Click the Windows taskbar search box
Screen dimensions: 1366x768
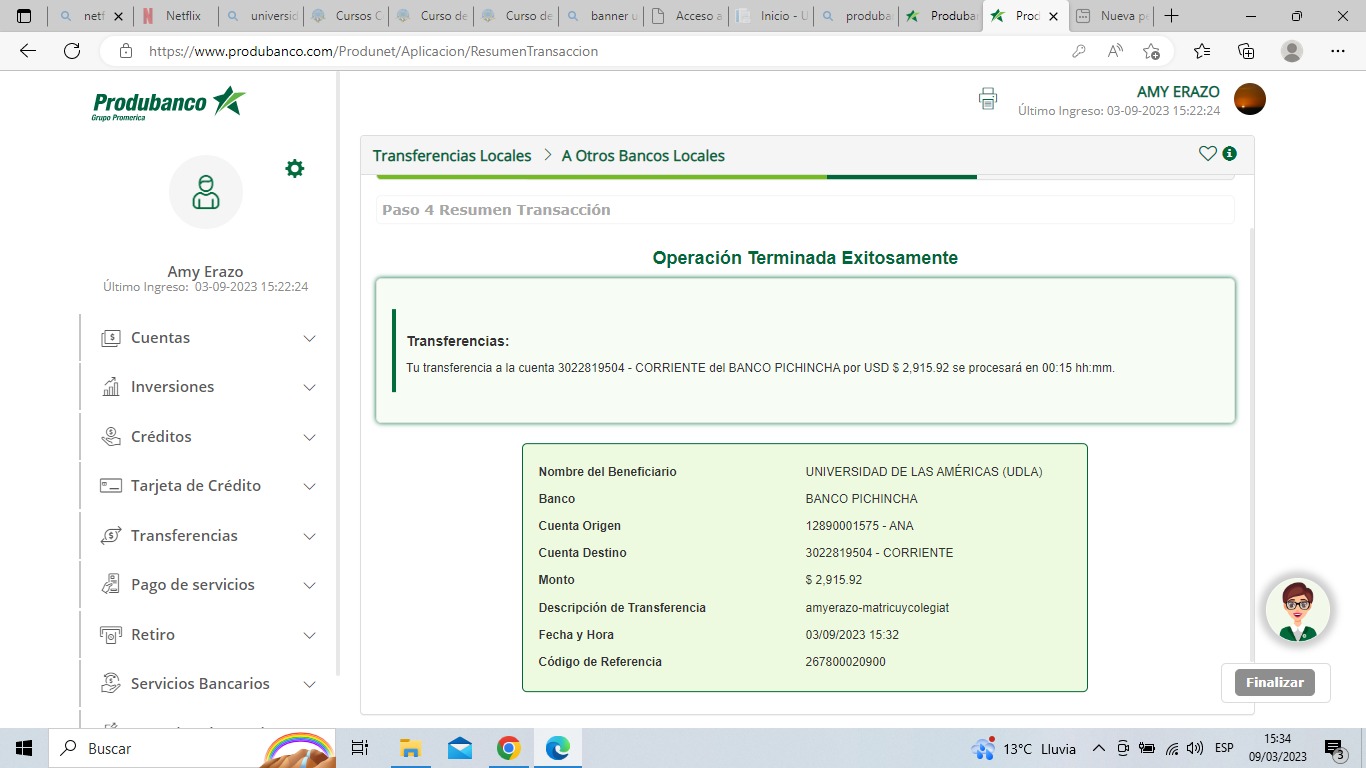pyautogui.click(x=160, y=748)
